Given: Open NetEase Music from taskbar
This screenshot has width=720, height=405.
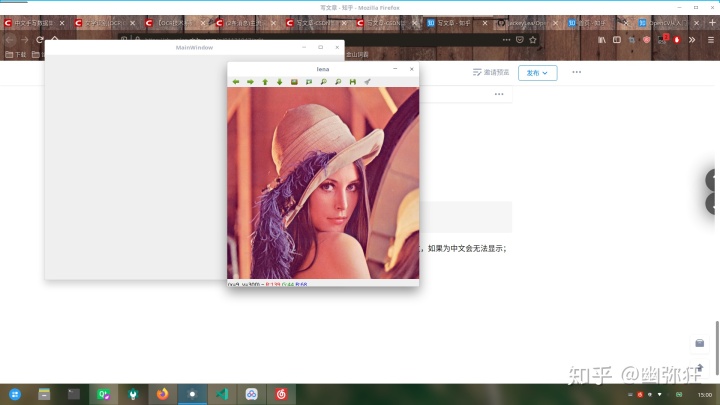Looking at the screenshot, I should click(x=281, y=394).
